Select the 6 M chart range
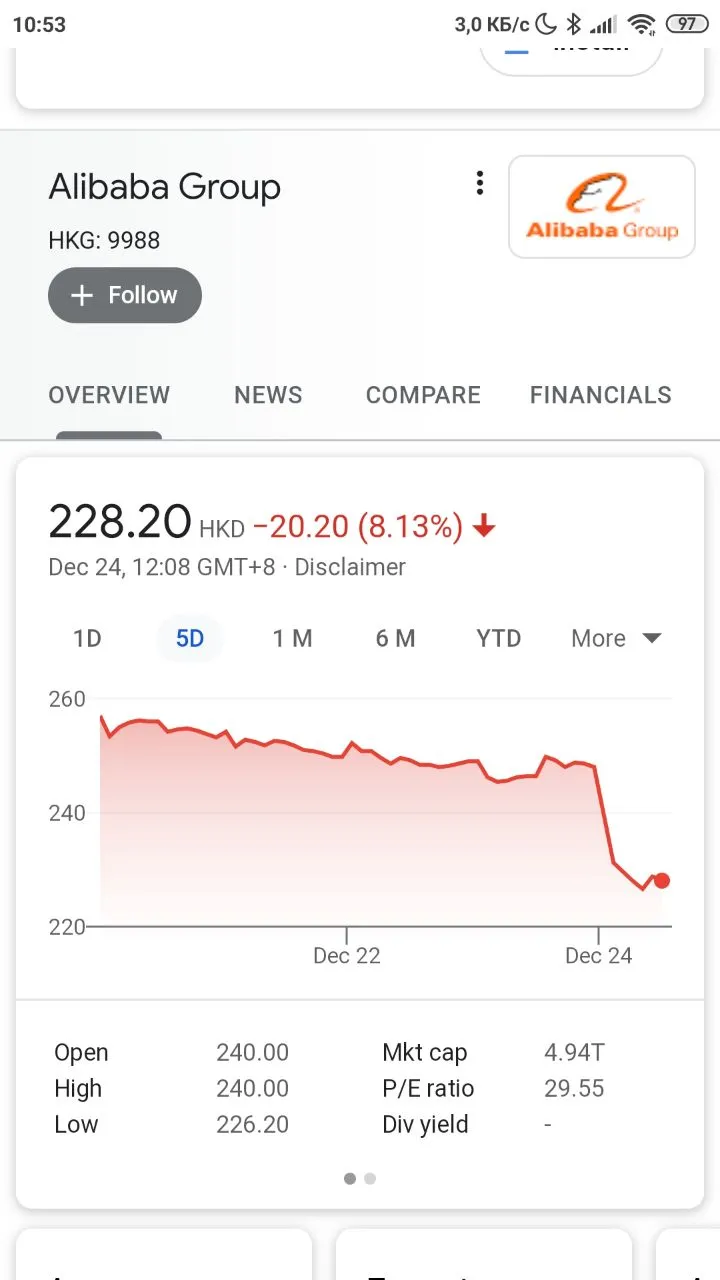 click(396, 638)
